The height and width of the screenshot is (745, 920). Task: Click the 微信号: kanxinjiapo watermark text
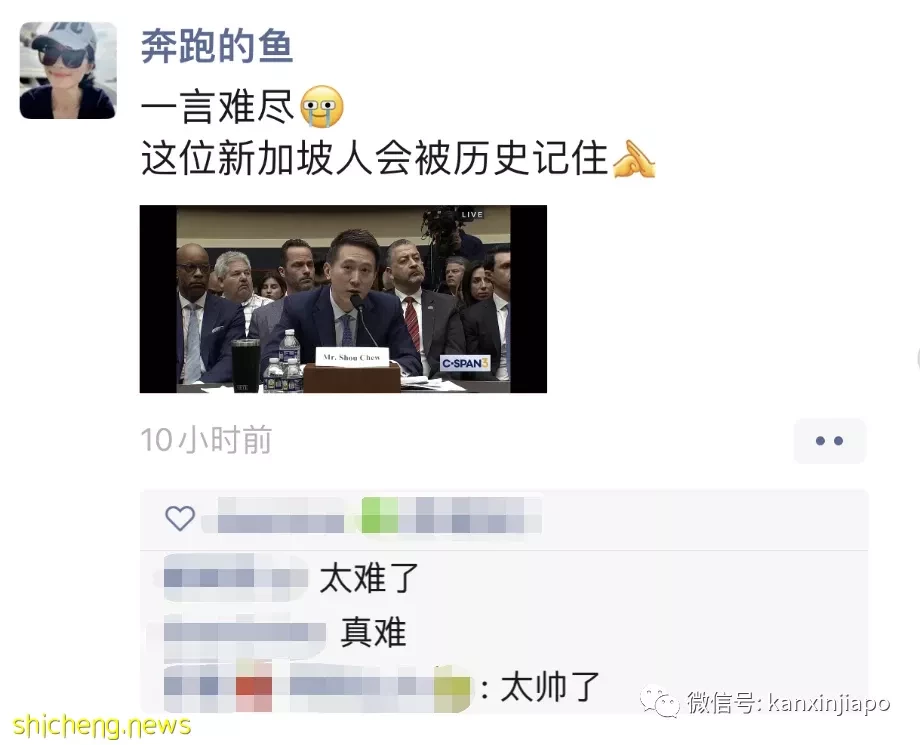pyautogui.click(x=789, y=702)
